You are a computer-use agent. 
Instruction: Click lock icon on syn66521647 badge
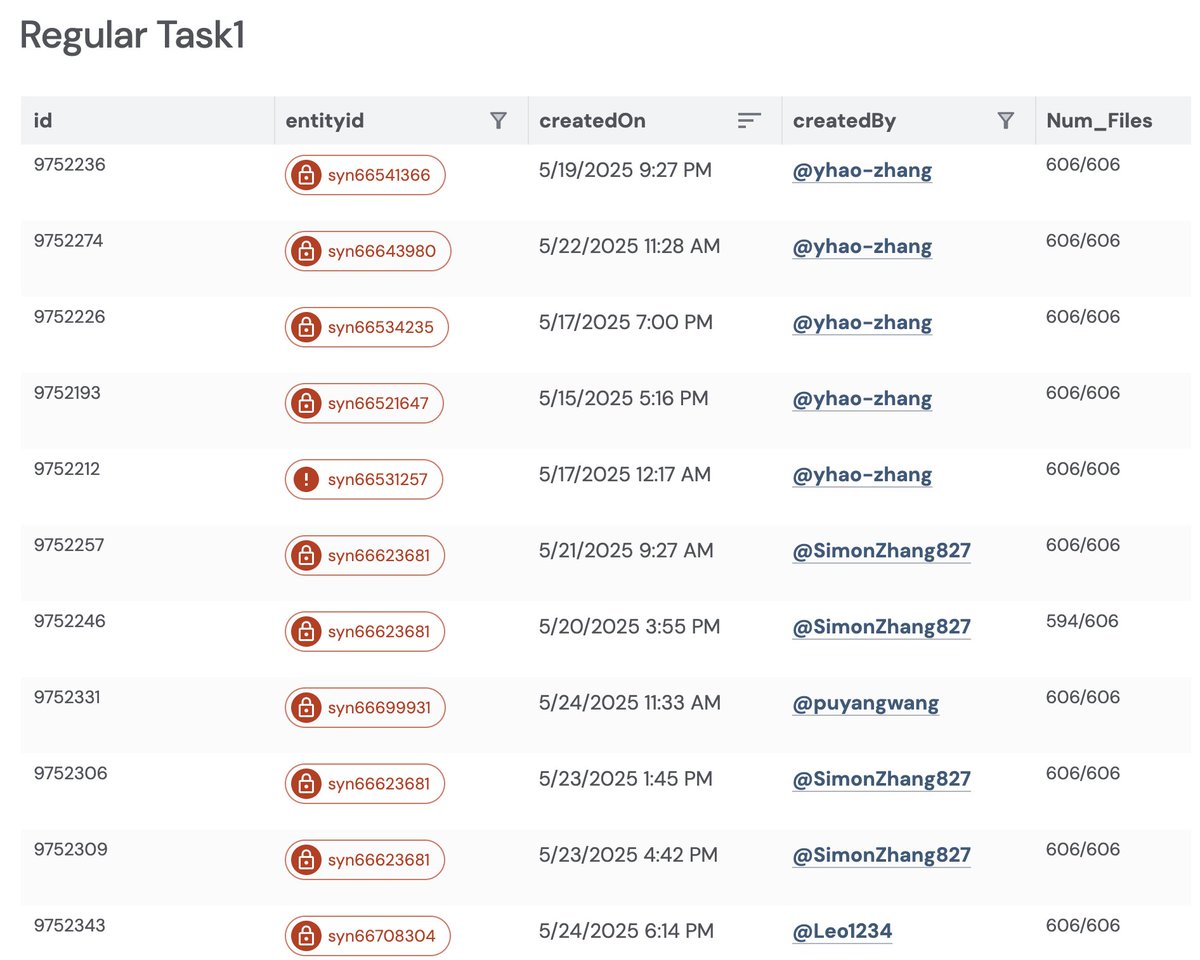click(x=306, y=403)
